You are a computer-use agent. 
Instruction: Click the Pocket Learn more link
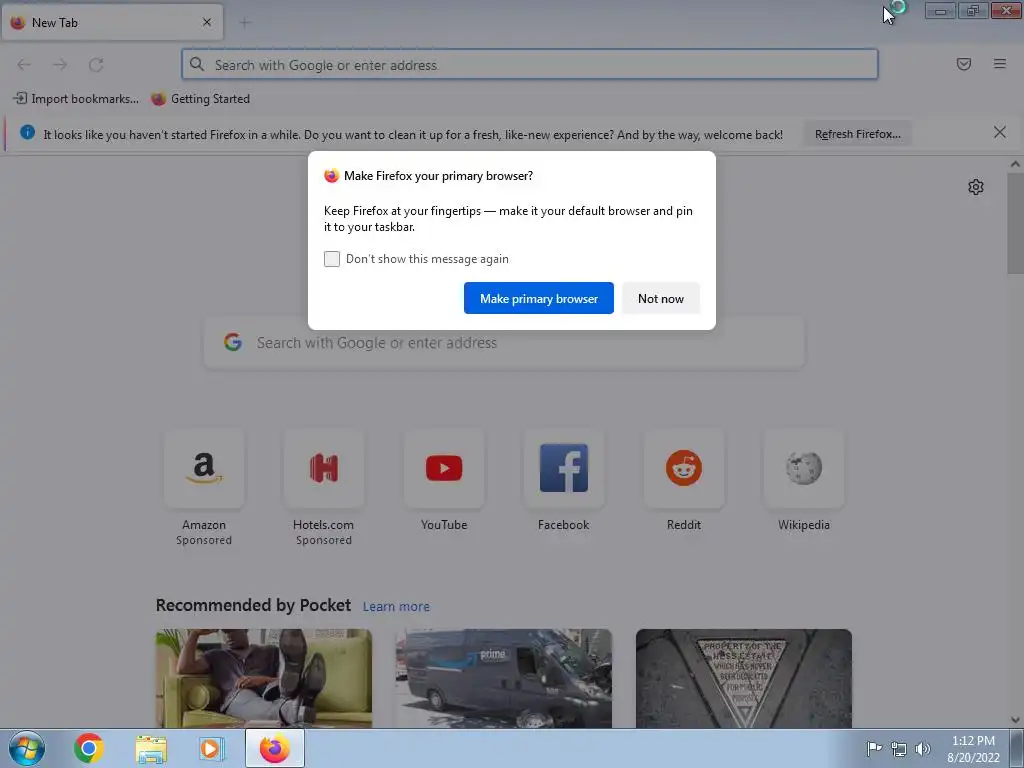tap(396, 607)
